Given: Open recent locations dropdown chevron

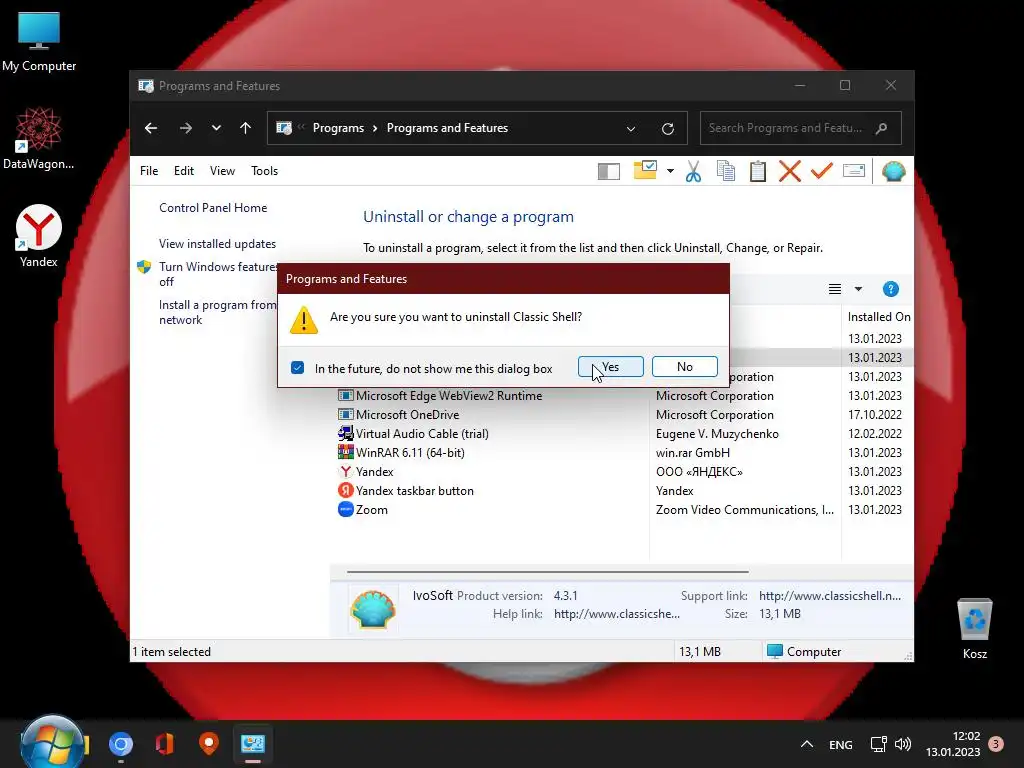Looking at the screenshot, I should (x=216, y=128).
